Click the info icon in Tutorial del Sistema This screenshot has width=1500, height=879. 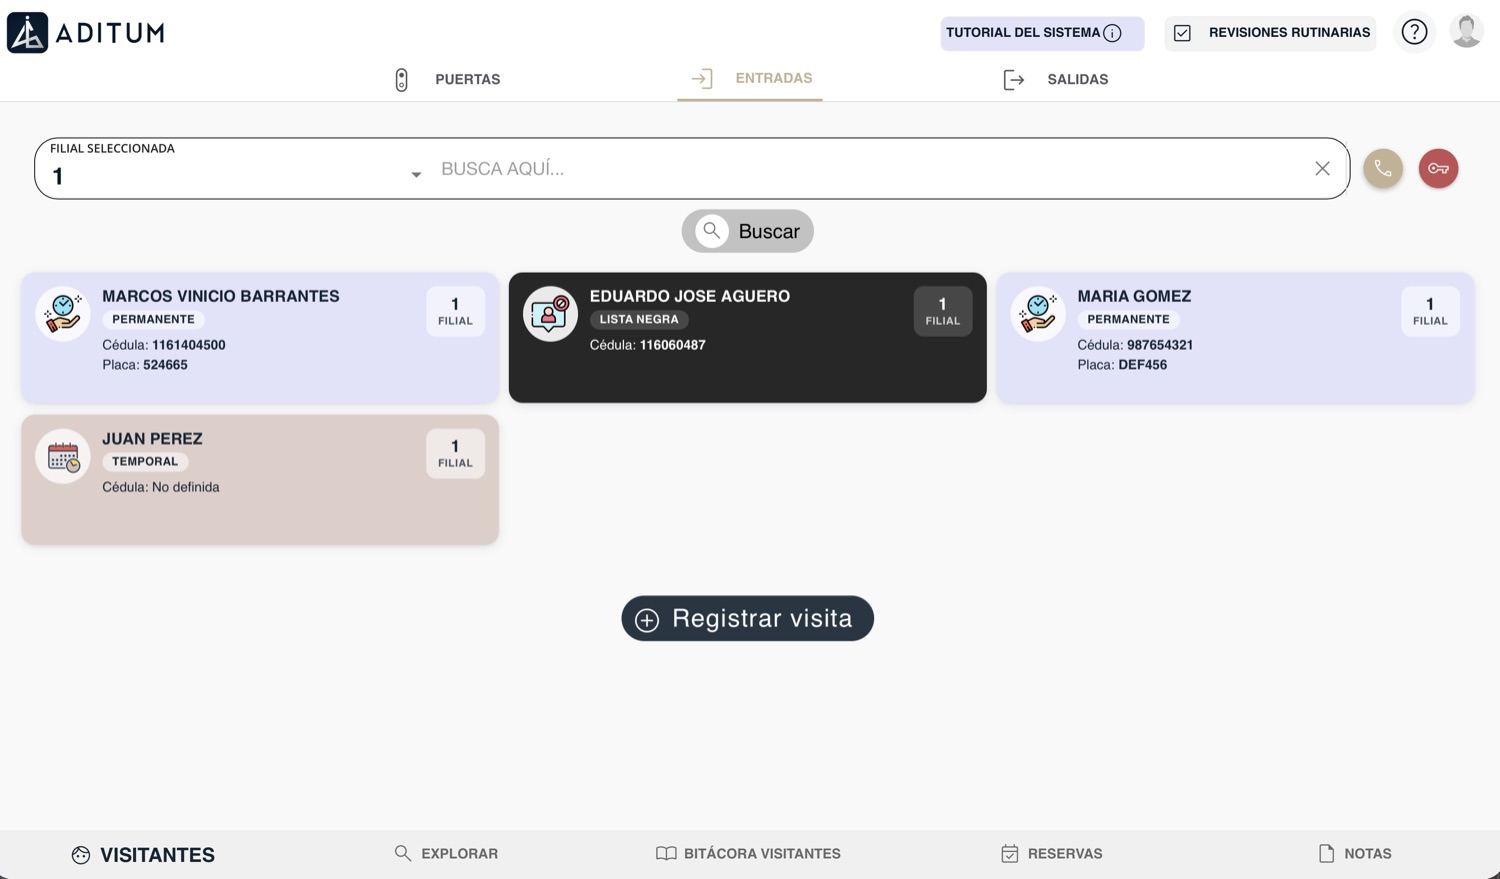(1112, 33)
